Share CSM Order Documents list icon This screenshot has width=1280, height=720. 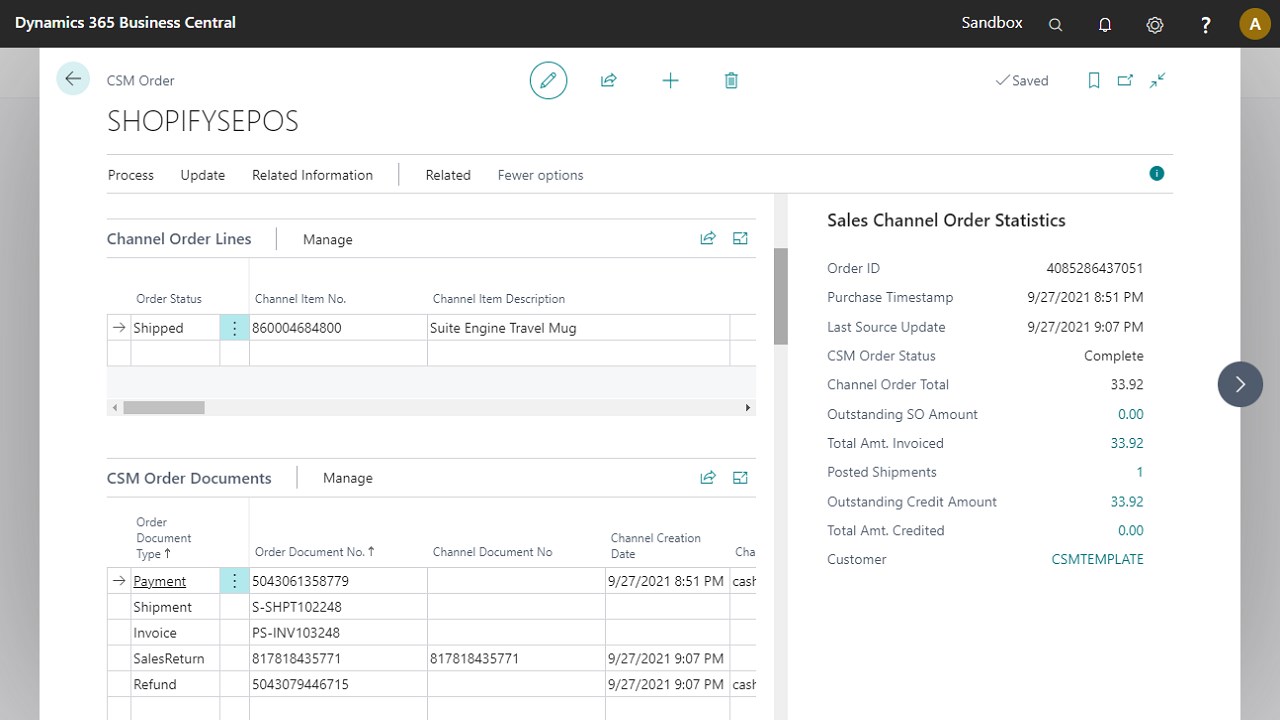[708, 478]
